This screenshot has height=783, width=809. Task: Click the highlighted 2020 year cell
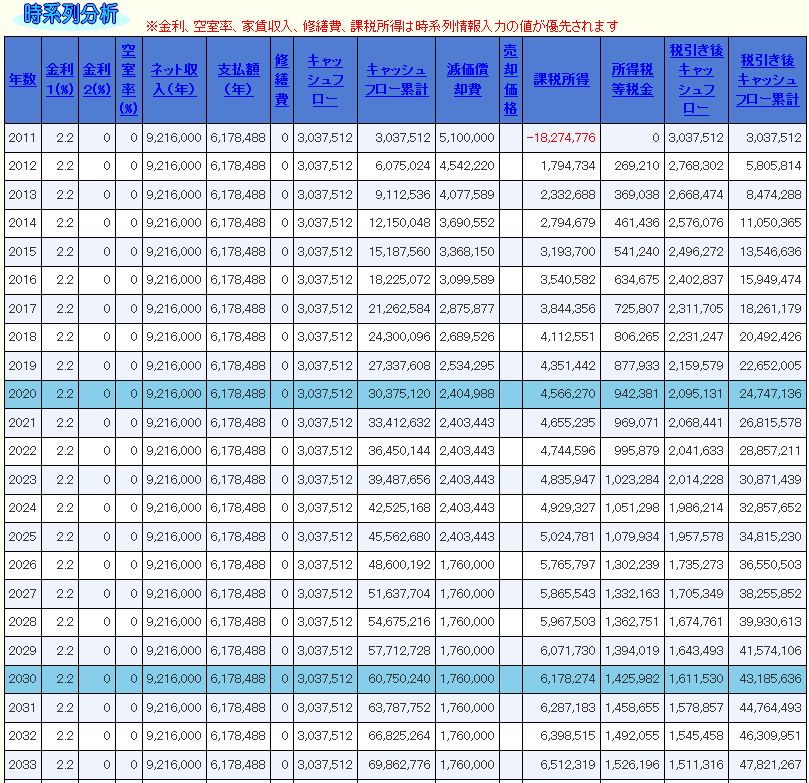coord(22,394)
